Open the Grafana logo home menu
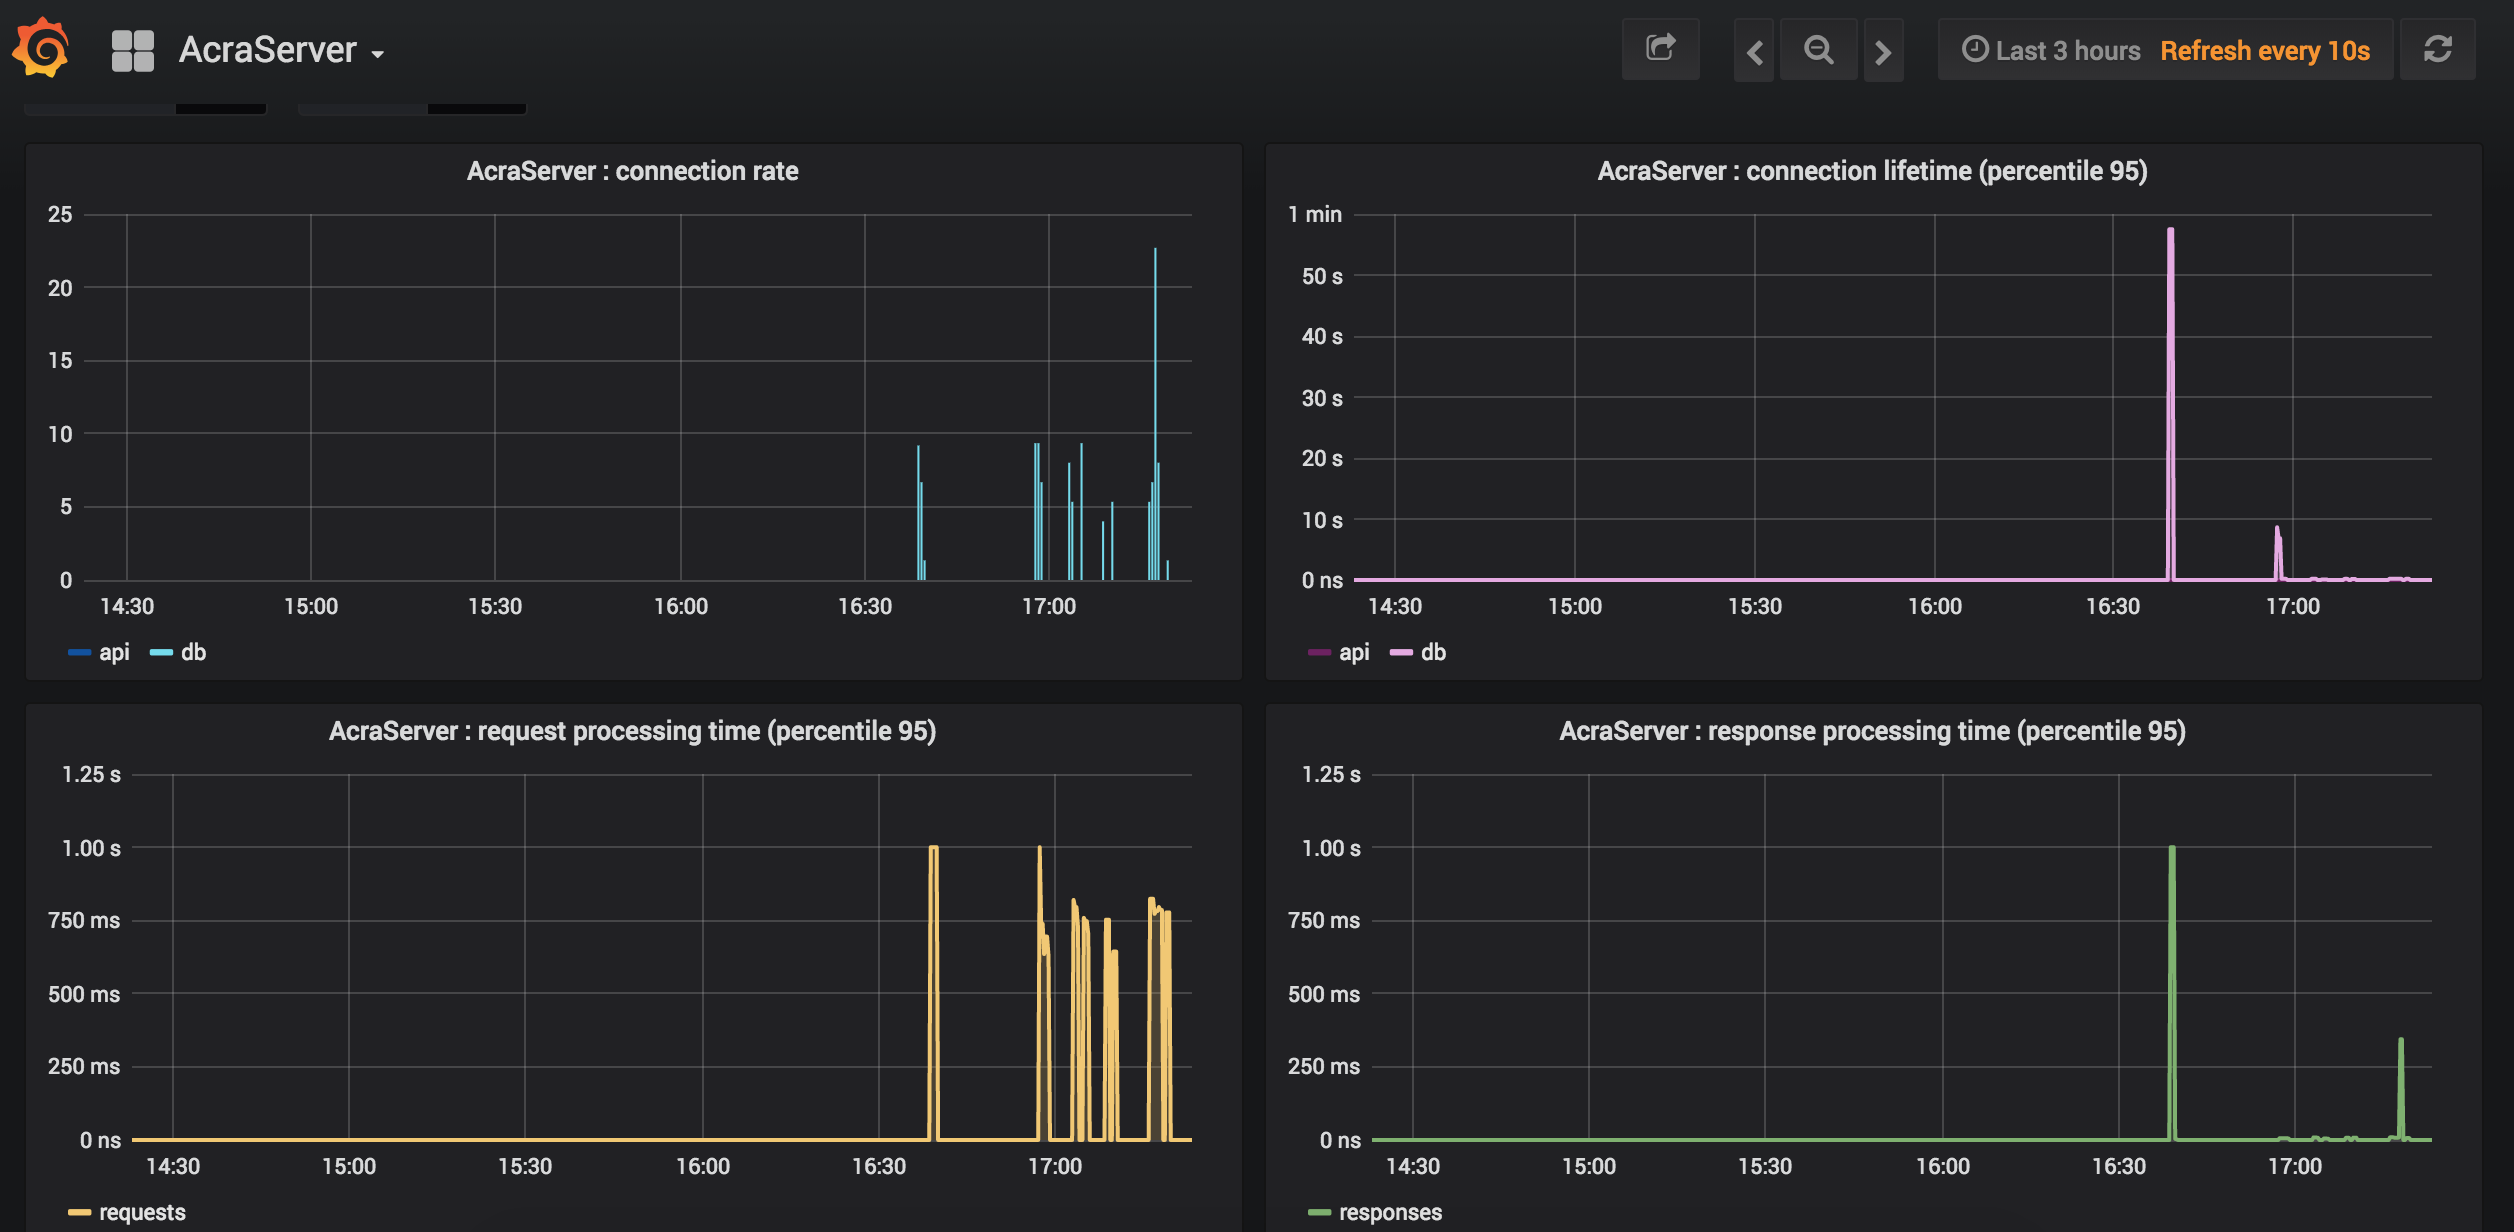The height and width of the screenshot is (1232, 2514). [x=41, y=48]
